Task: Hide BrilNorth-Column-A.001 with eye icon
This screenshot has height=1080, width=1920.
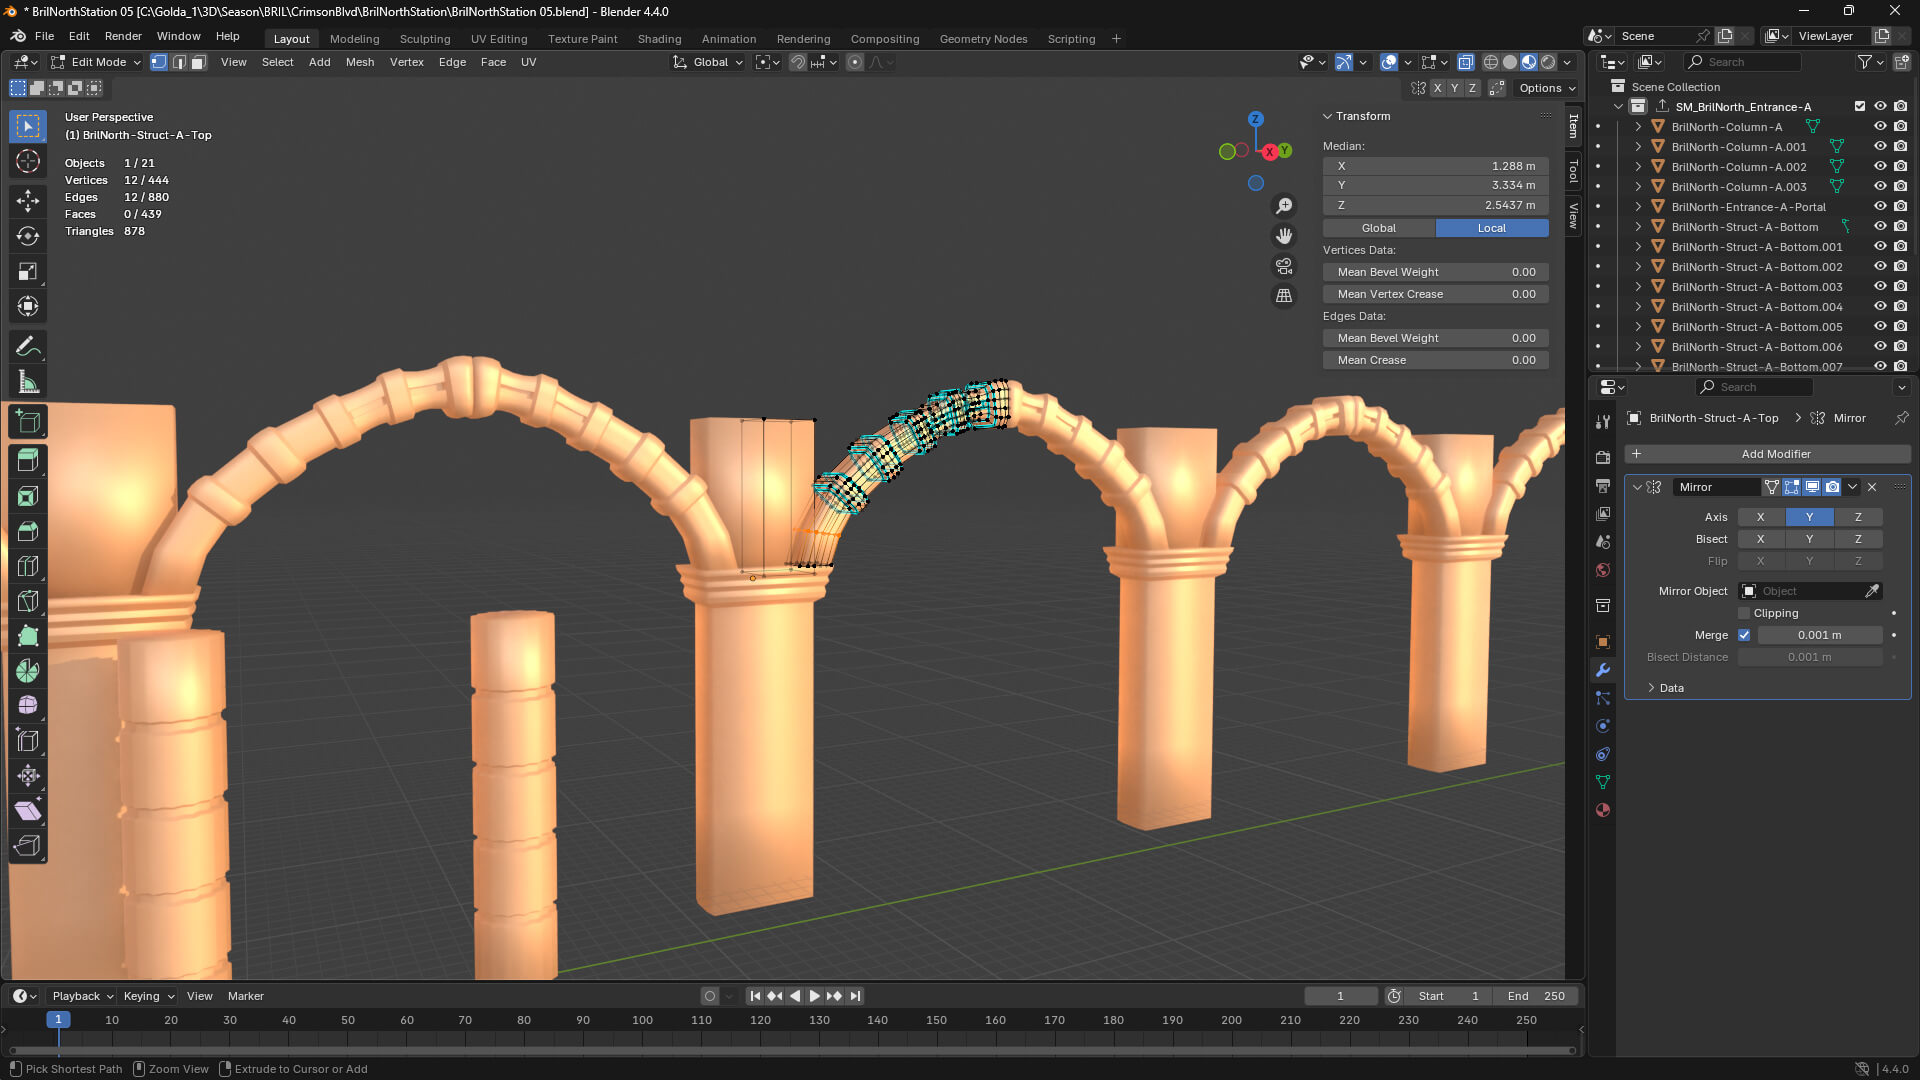Action: tap(1880, 147)
